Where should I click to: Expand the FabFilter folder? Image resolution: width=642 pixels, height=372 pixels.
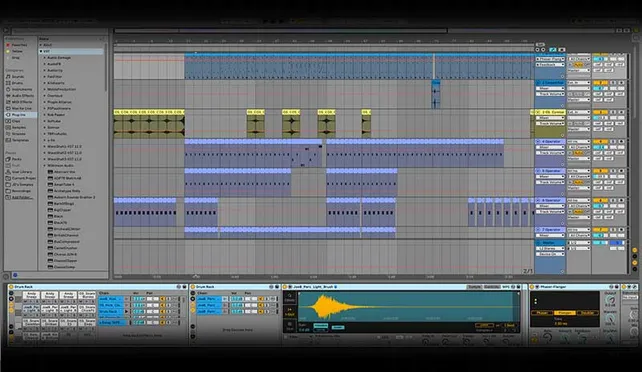(x=45, y=77)
